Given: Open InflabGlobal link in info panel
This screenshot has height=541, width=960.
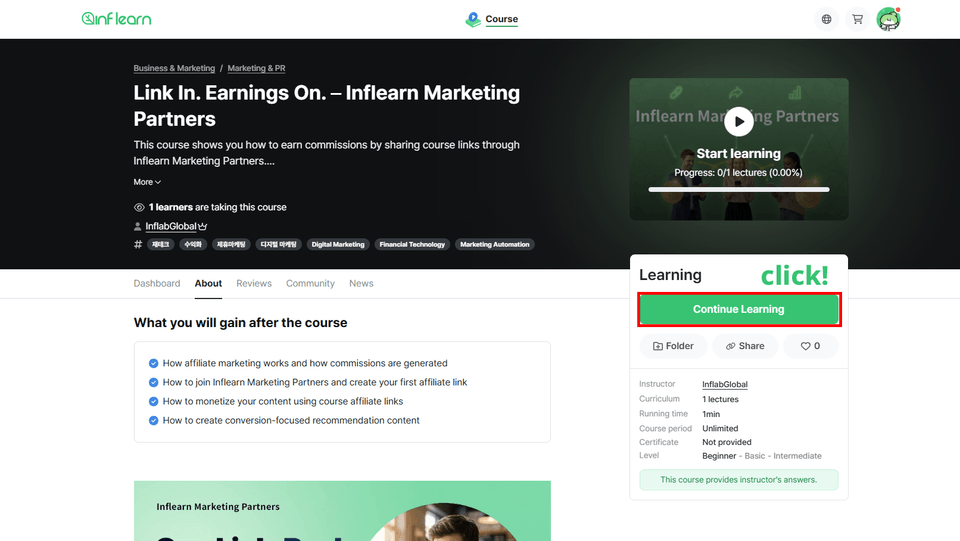Looking at the screenshot, I should [x=725, y=384].
